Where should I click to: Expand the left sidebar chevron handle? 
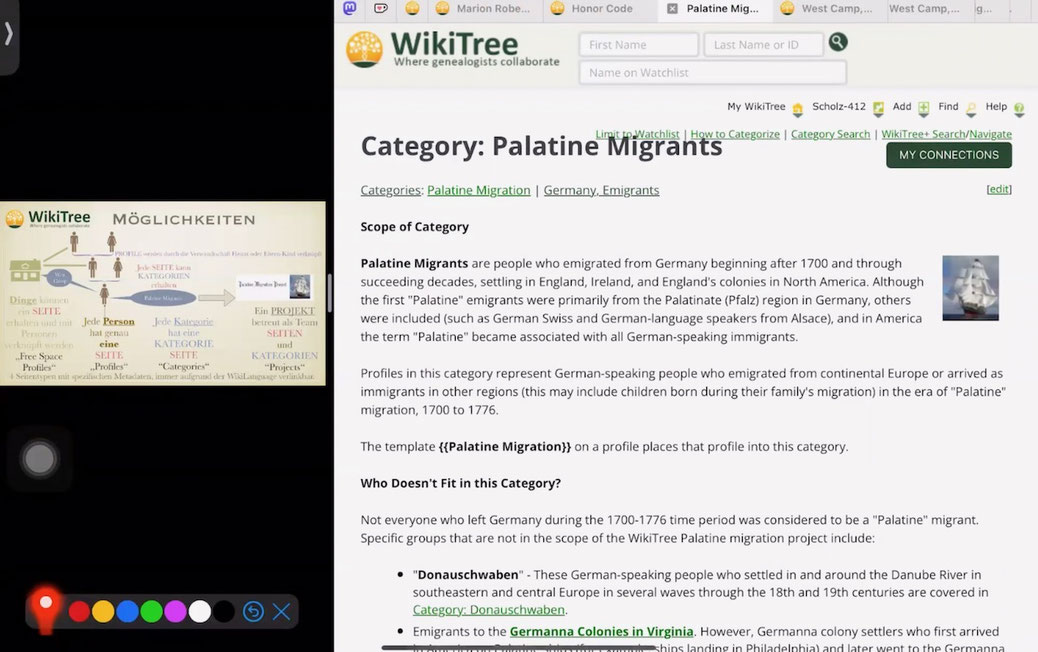coord(9,34)
